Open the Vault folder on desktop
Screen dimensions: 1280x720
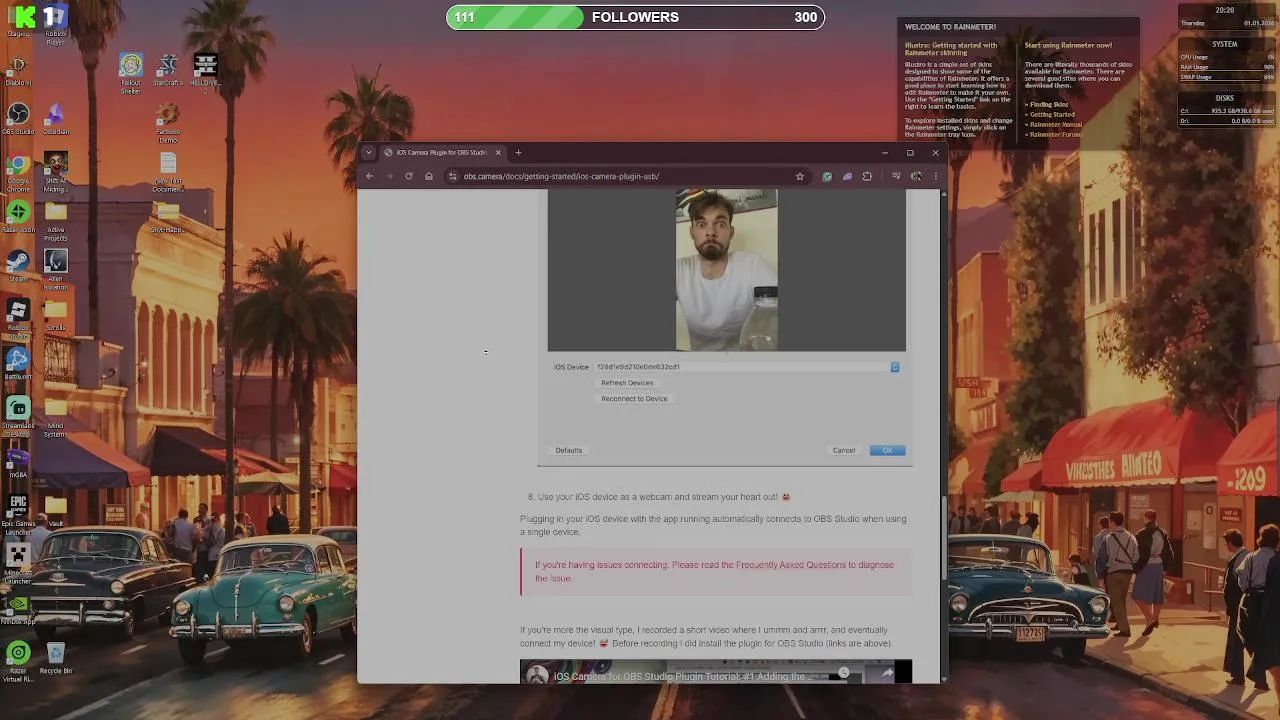[56, 510]
